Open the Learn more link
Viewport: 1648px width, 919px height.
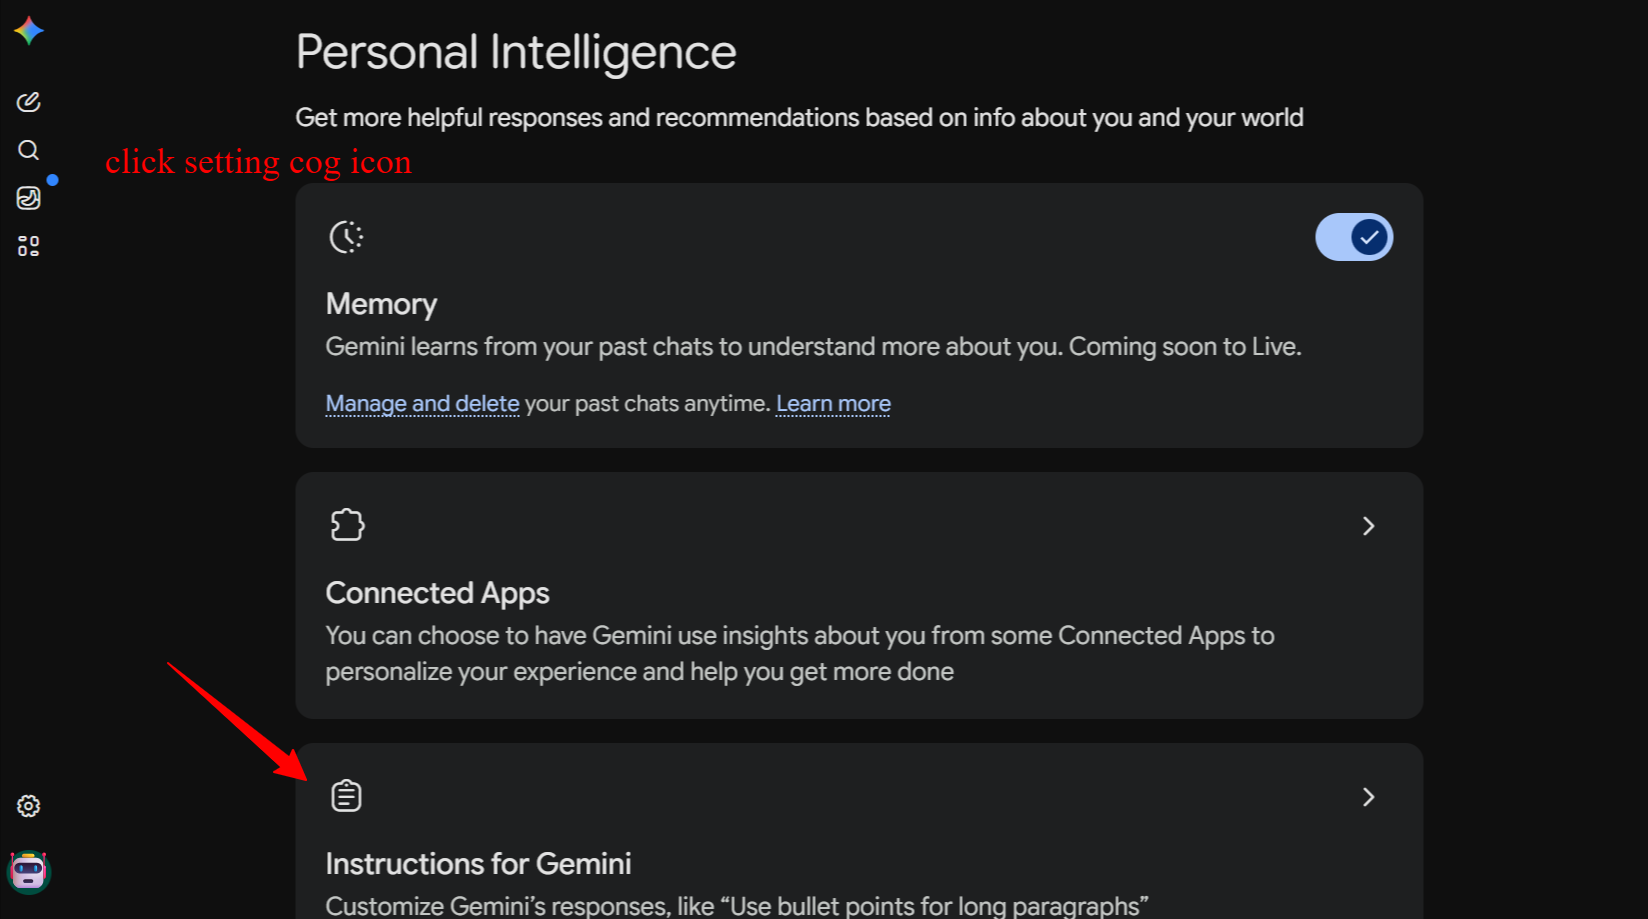tap(833, 403)
